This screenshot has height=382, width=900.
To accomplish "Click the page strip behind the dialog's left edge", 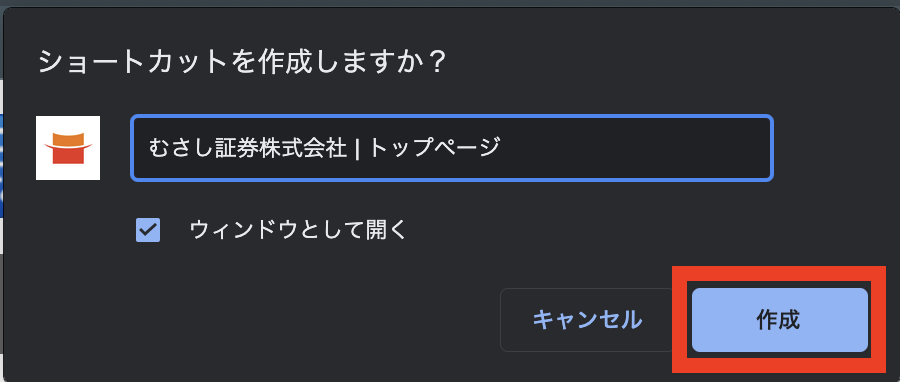I will tap(2, 166).
